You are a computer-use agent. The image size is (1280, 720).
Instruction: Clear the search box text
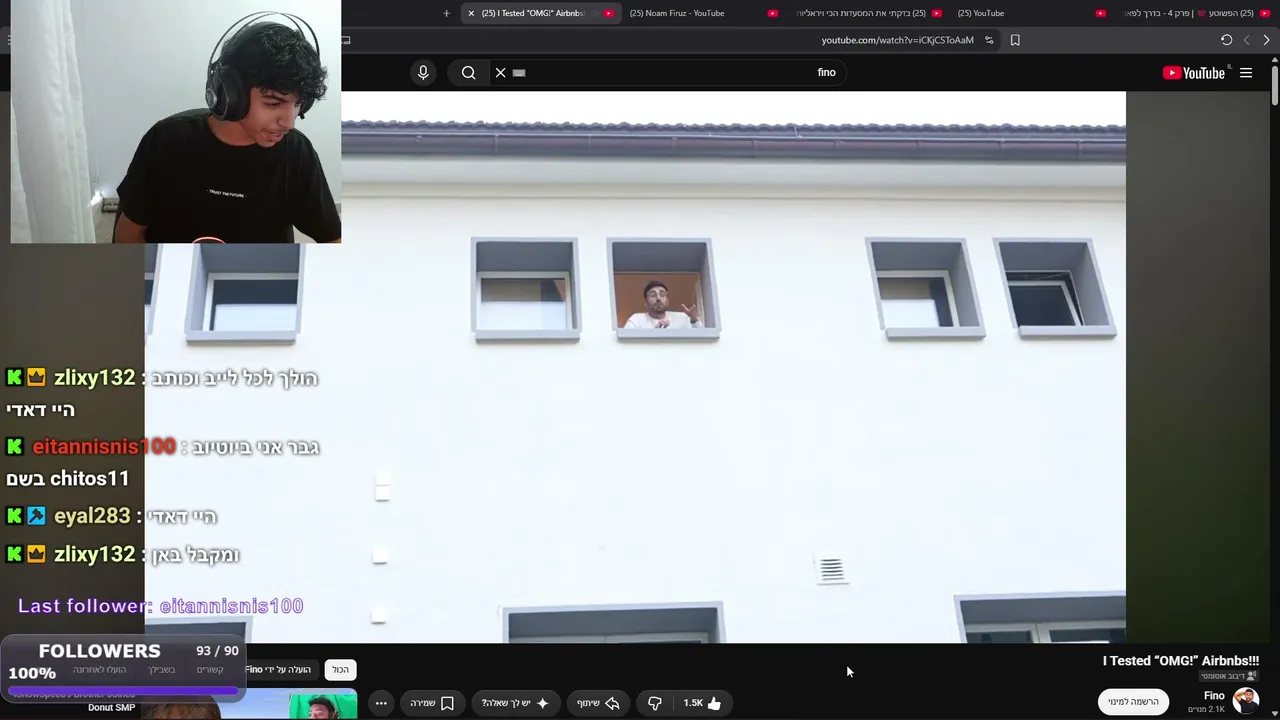tap(501, 72)
